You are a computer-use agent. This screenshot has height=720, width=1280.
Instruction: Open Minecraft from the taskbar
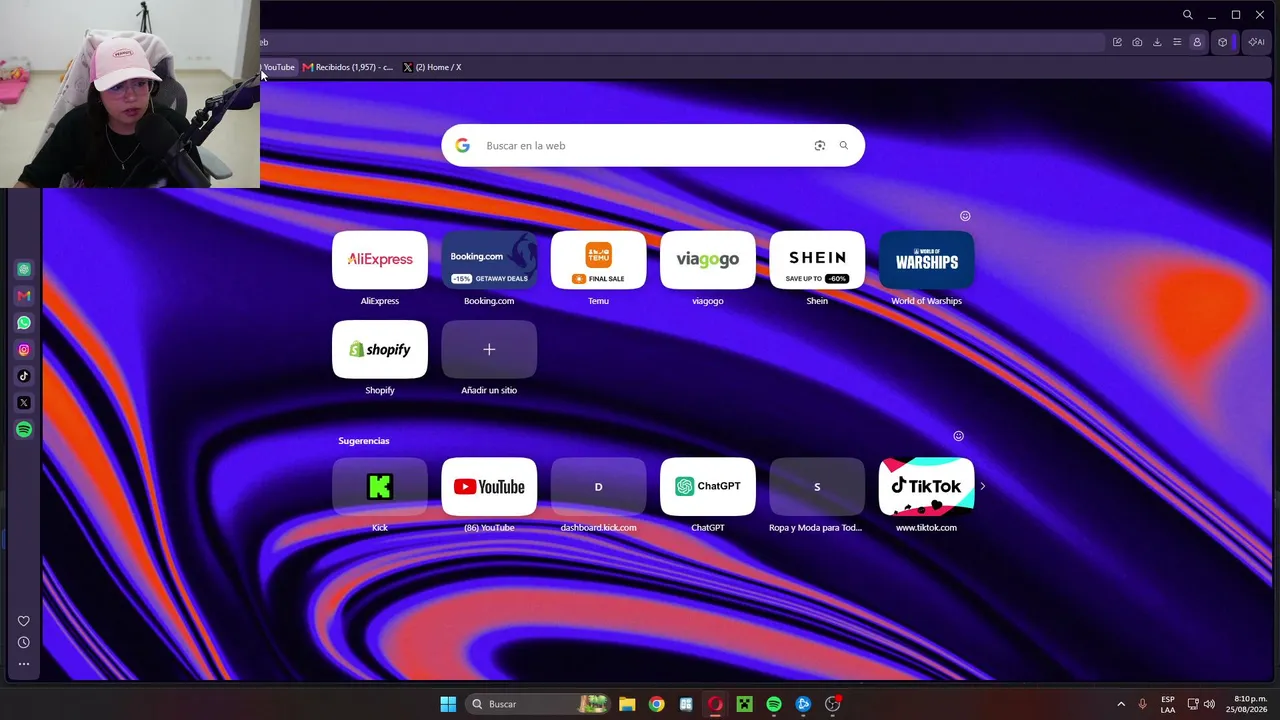[744, 704]
